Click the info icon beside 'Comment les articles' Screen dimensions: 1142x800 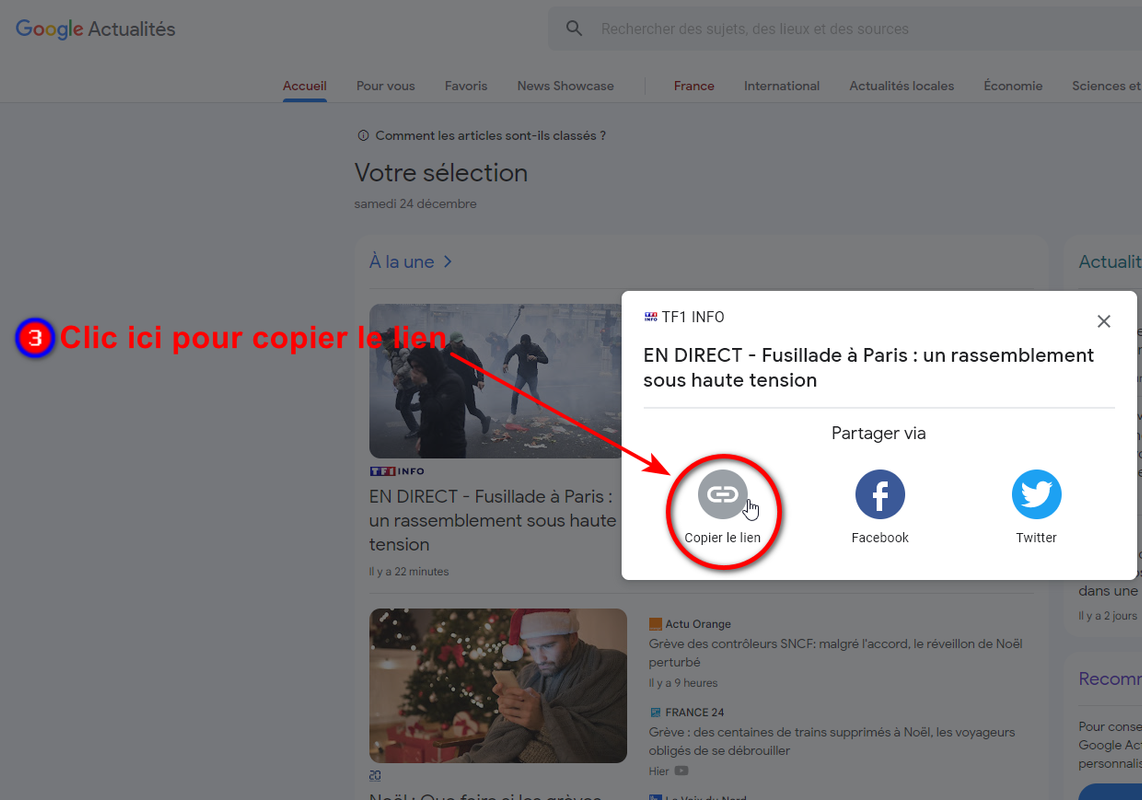pos(363,136)
